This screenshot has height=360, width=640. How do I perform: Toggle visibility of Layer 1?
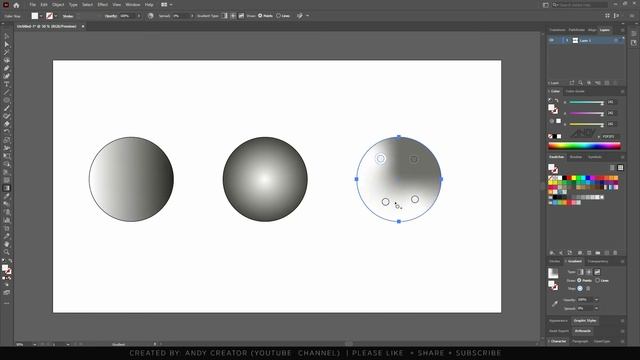click(x=551, y=40)
